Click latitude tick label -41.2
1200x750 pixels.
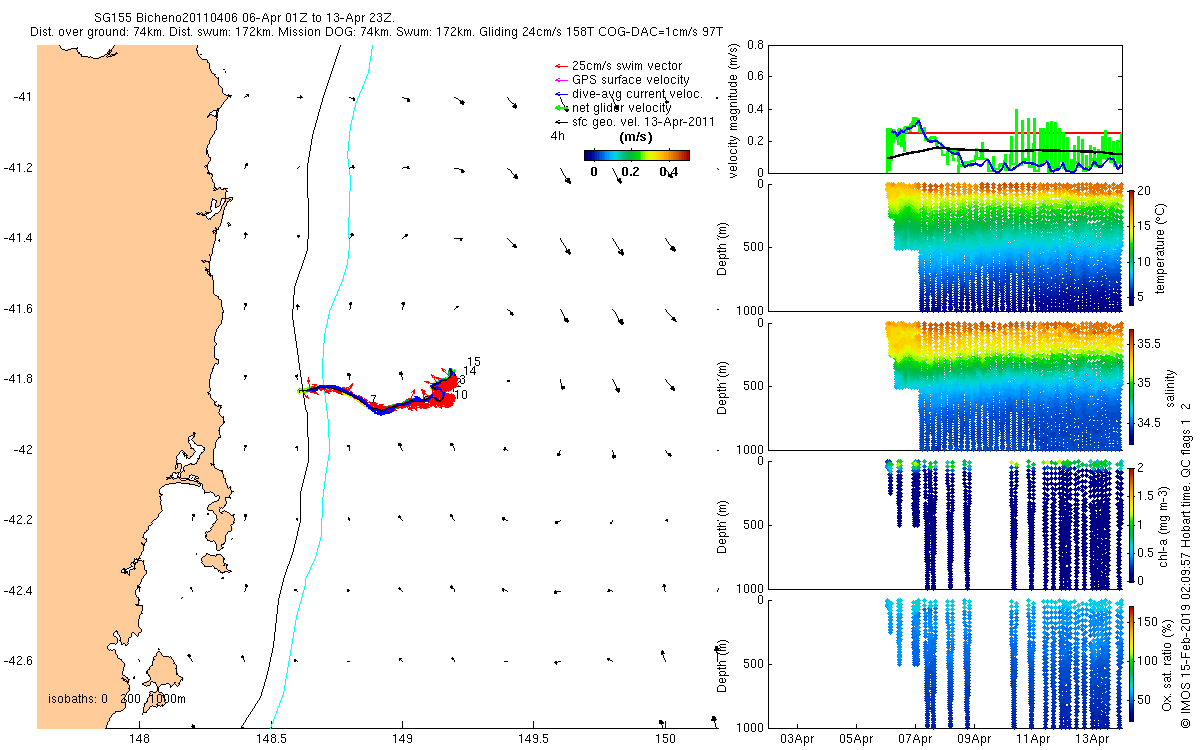19,167
